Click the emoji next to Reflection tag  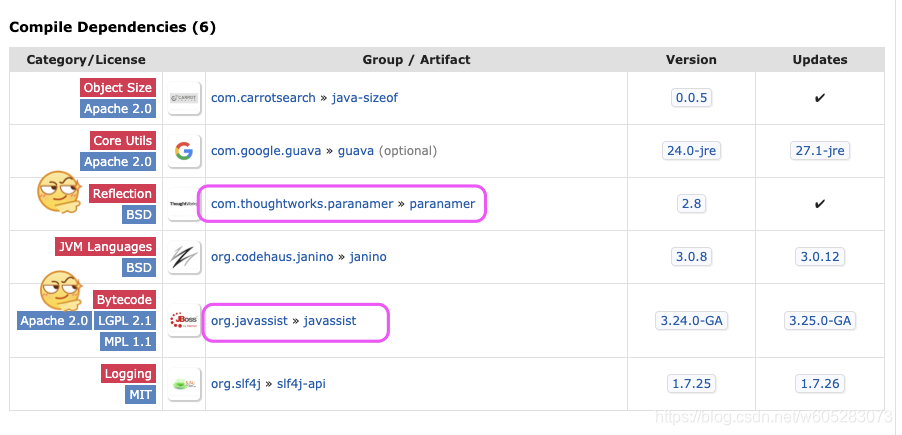tap(59, 192)
